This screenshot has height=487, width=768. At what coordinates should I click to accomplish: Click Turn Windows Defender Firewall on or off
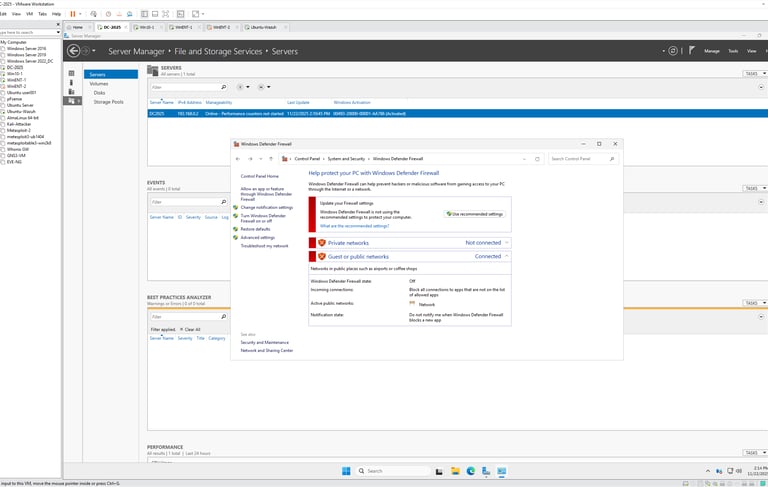pos(263,218)
